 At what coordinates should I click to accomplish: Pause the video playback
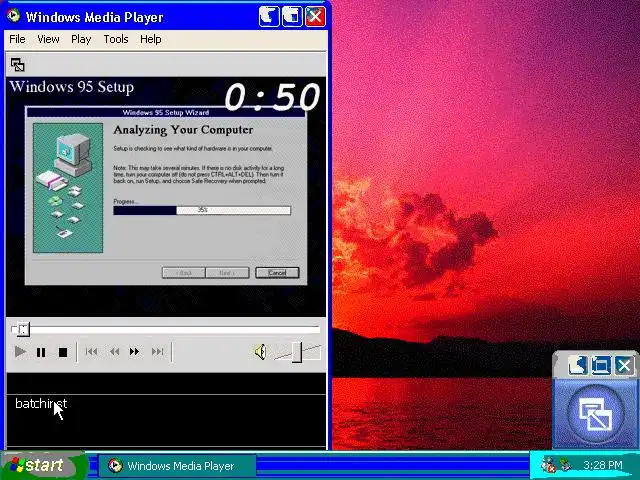[x=41, y=352]
